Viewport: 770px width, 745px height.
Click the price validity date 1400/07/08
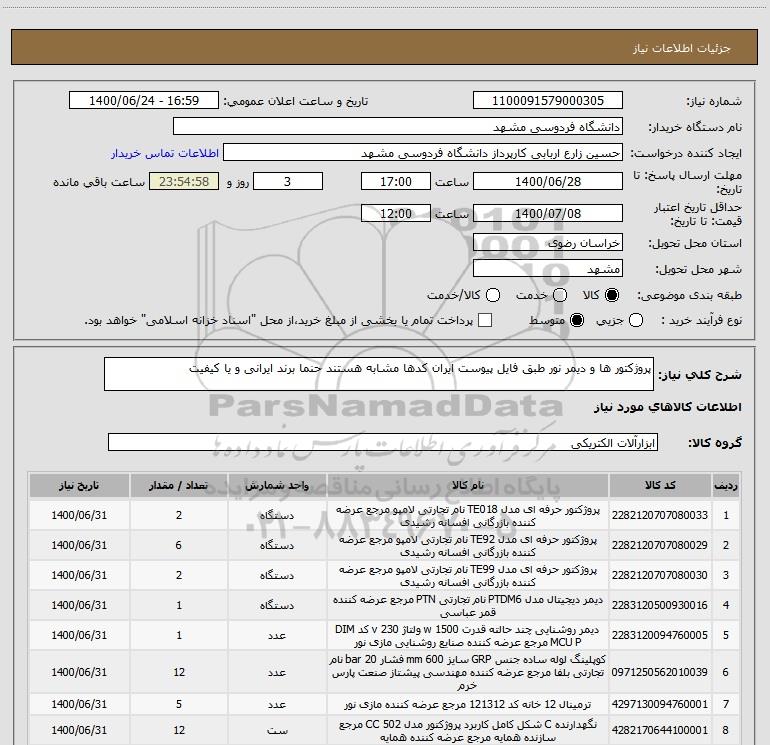548,213
